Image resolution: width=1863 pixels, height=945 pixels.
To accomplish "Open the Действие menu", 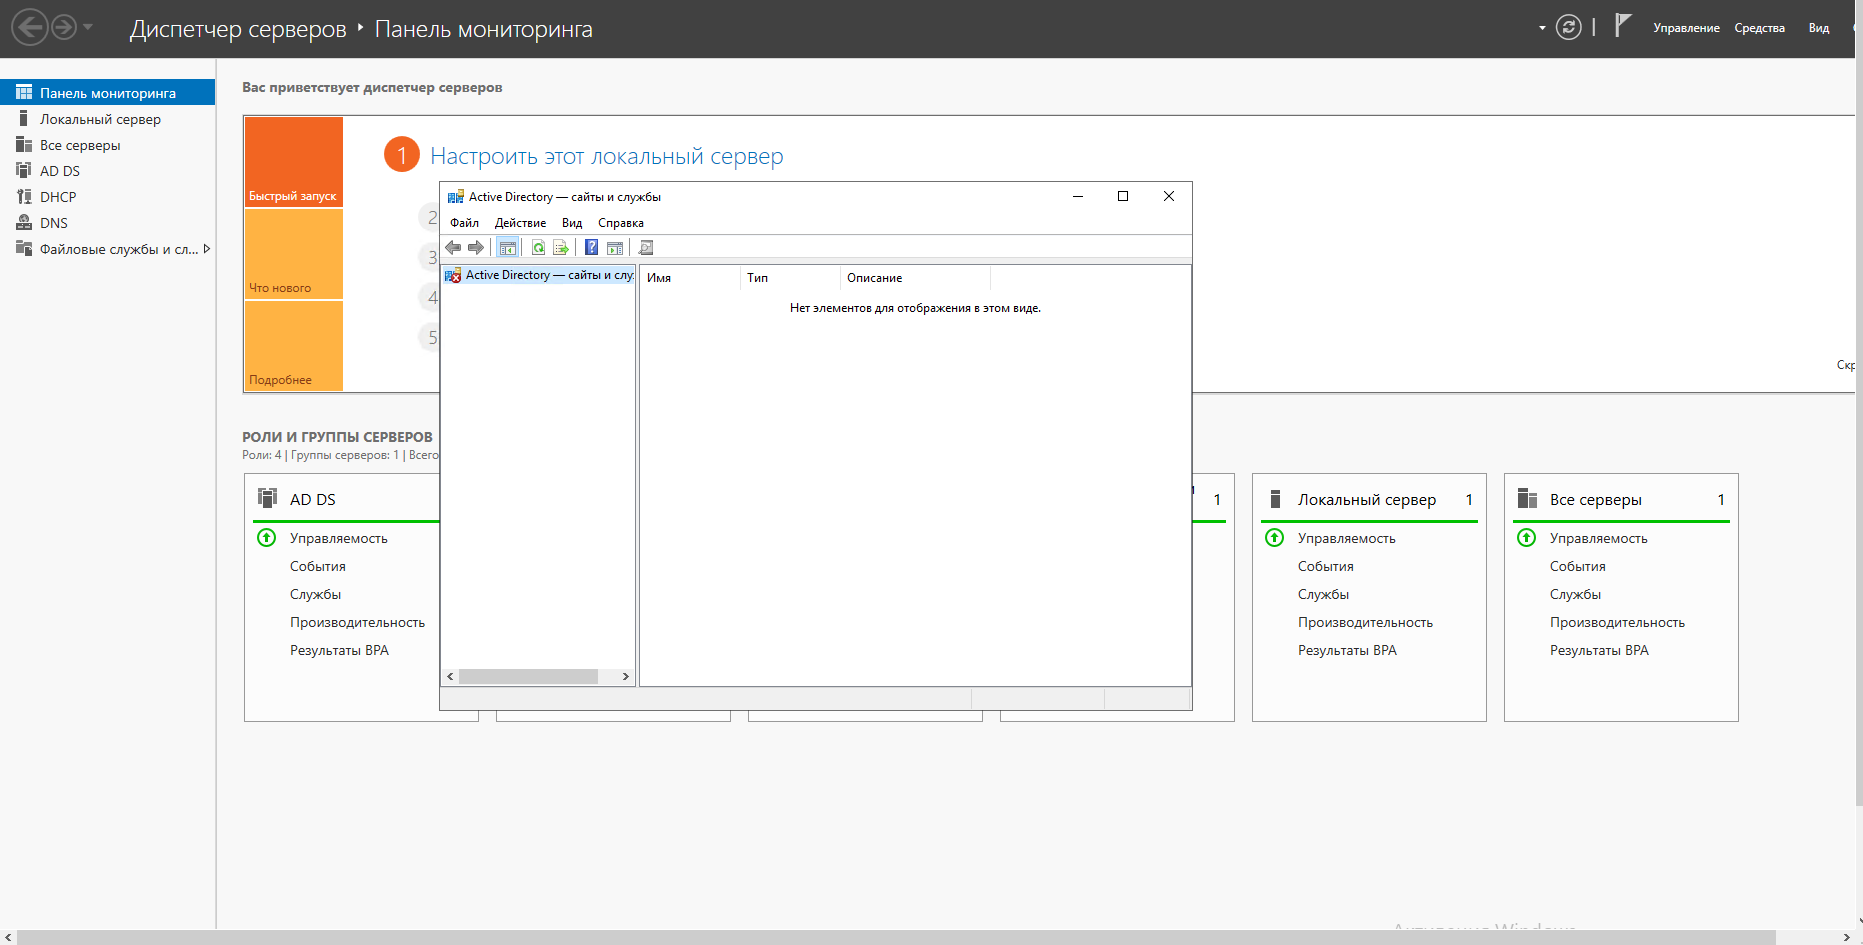I will tap(520, 223).
